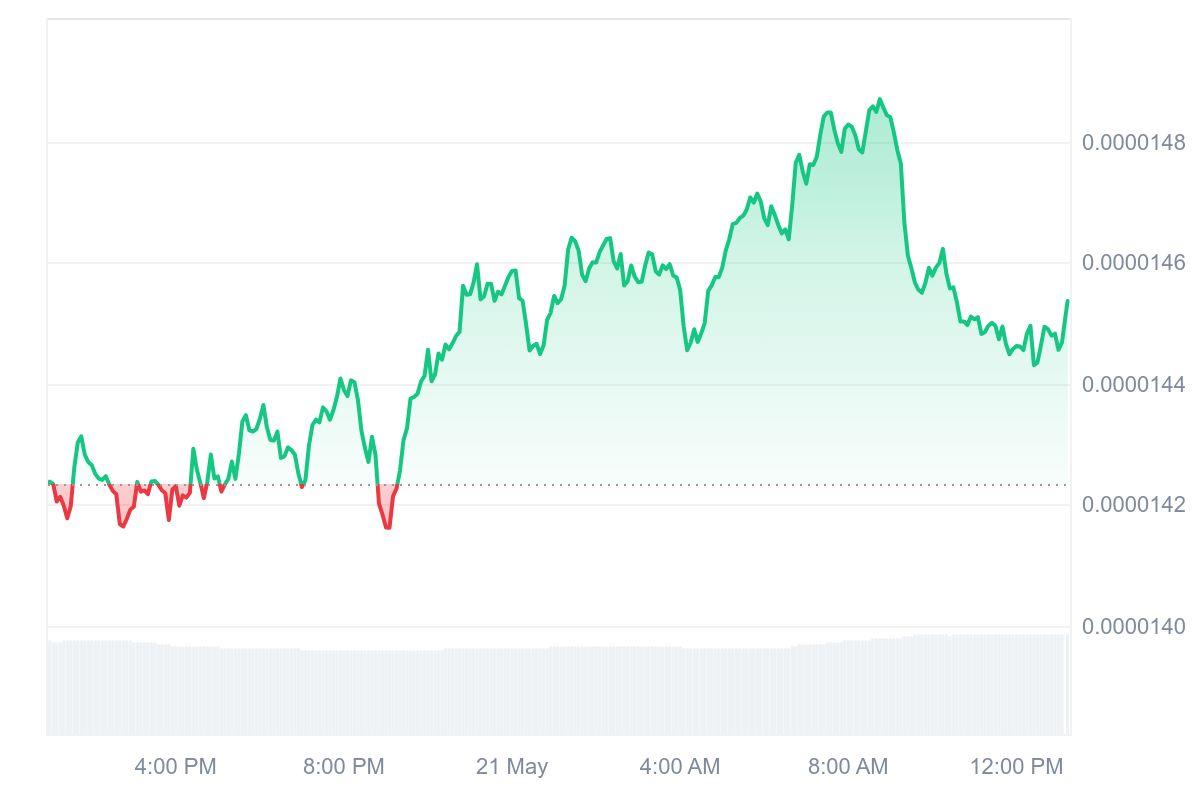The width and height of the screenshot is (1200, 800).
Task: Click the 0.0000148 price axis label
Action: 1133,143
